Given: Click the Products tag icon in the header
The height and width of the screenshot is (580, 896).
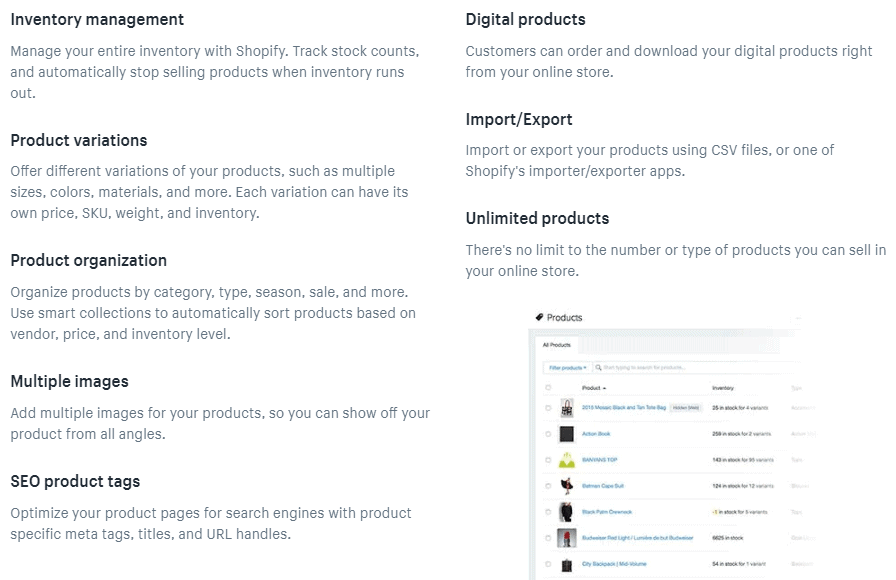Looking at the screenshot, I should (x=539, y=318).
